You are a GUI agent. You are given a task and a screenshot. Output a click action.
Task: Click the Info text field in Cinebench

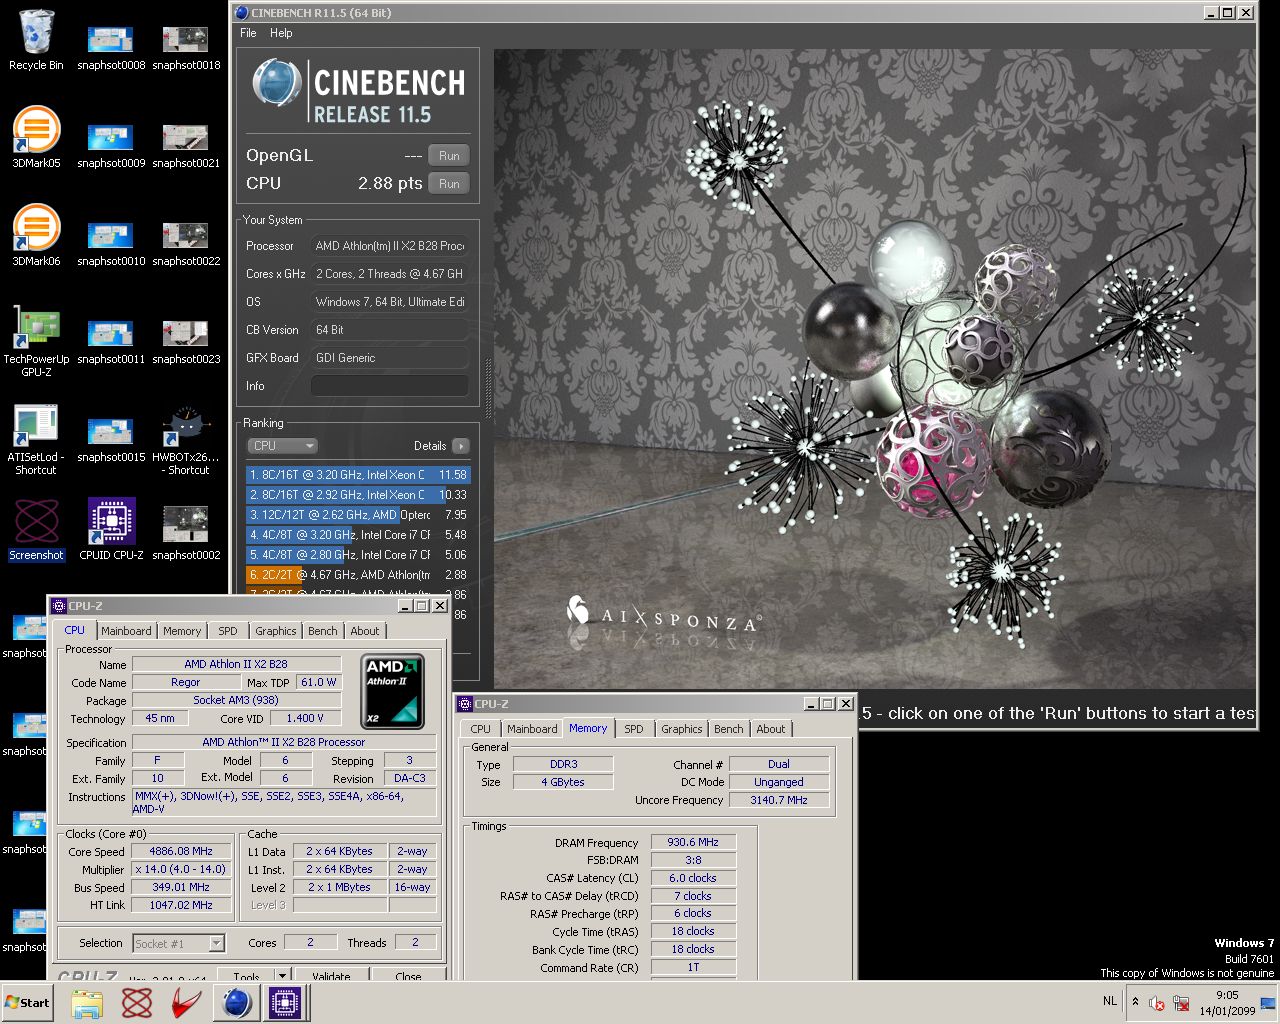tap(390, 386)
